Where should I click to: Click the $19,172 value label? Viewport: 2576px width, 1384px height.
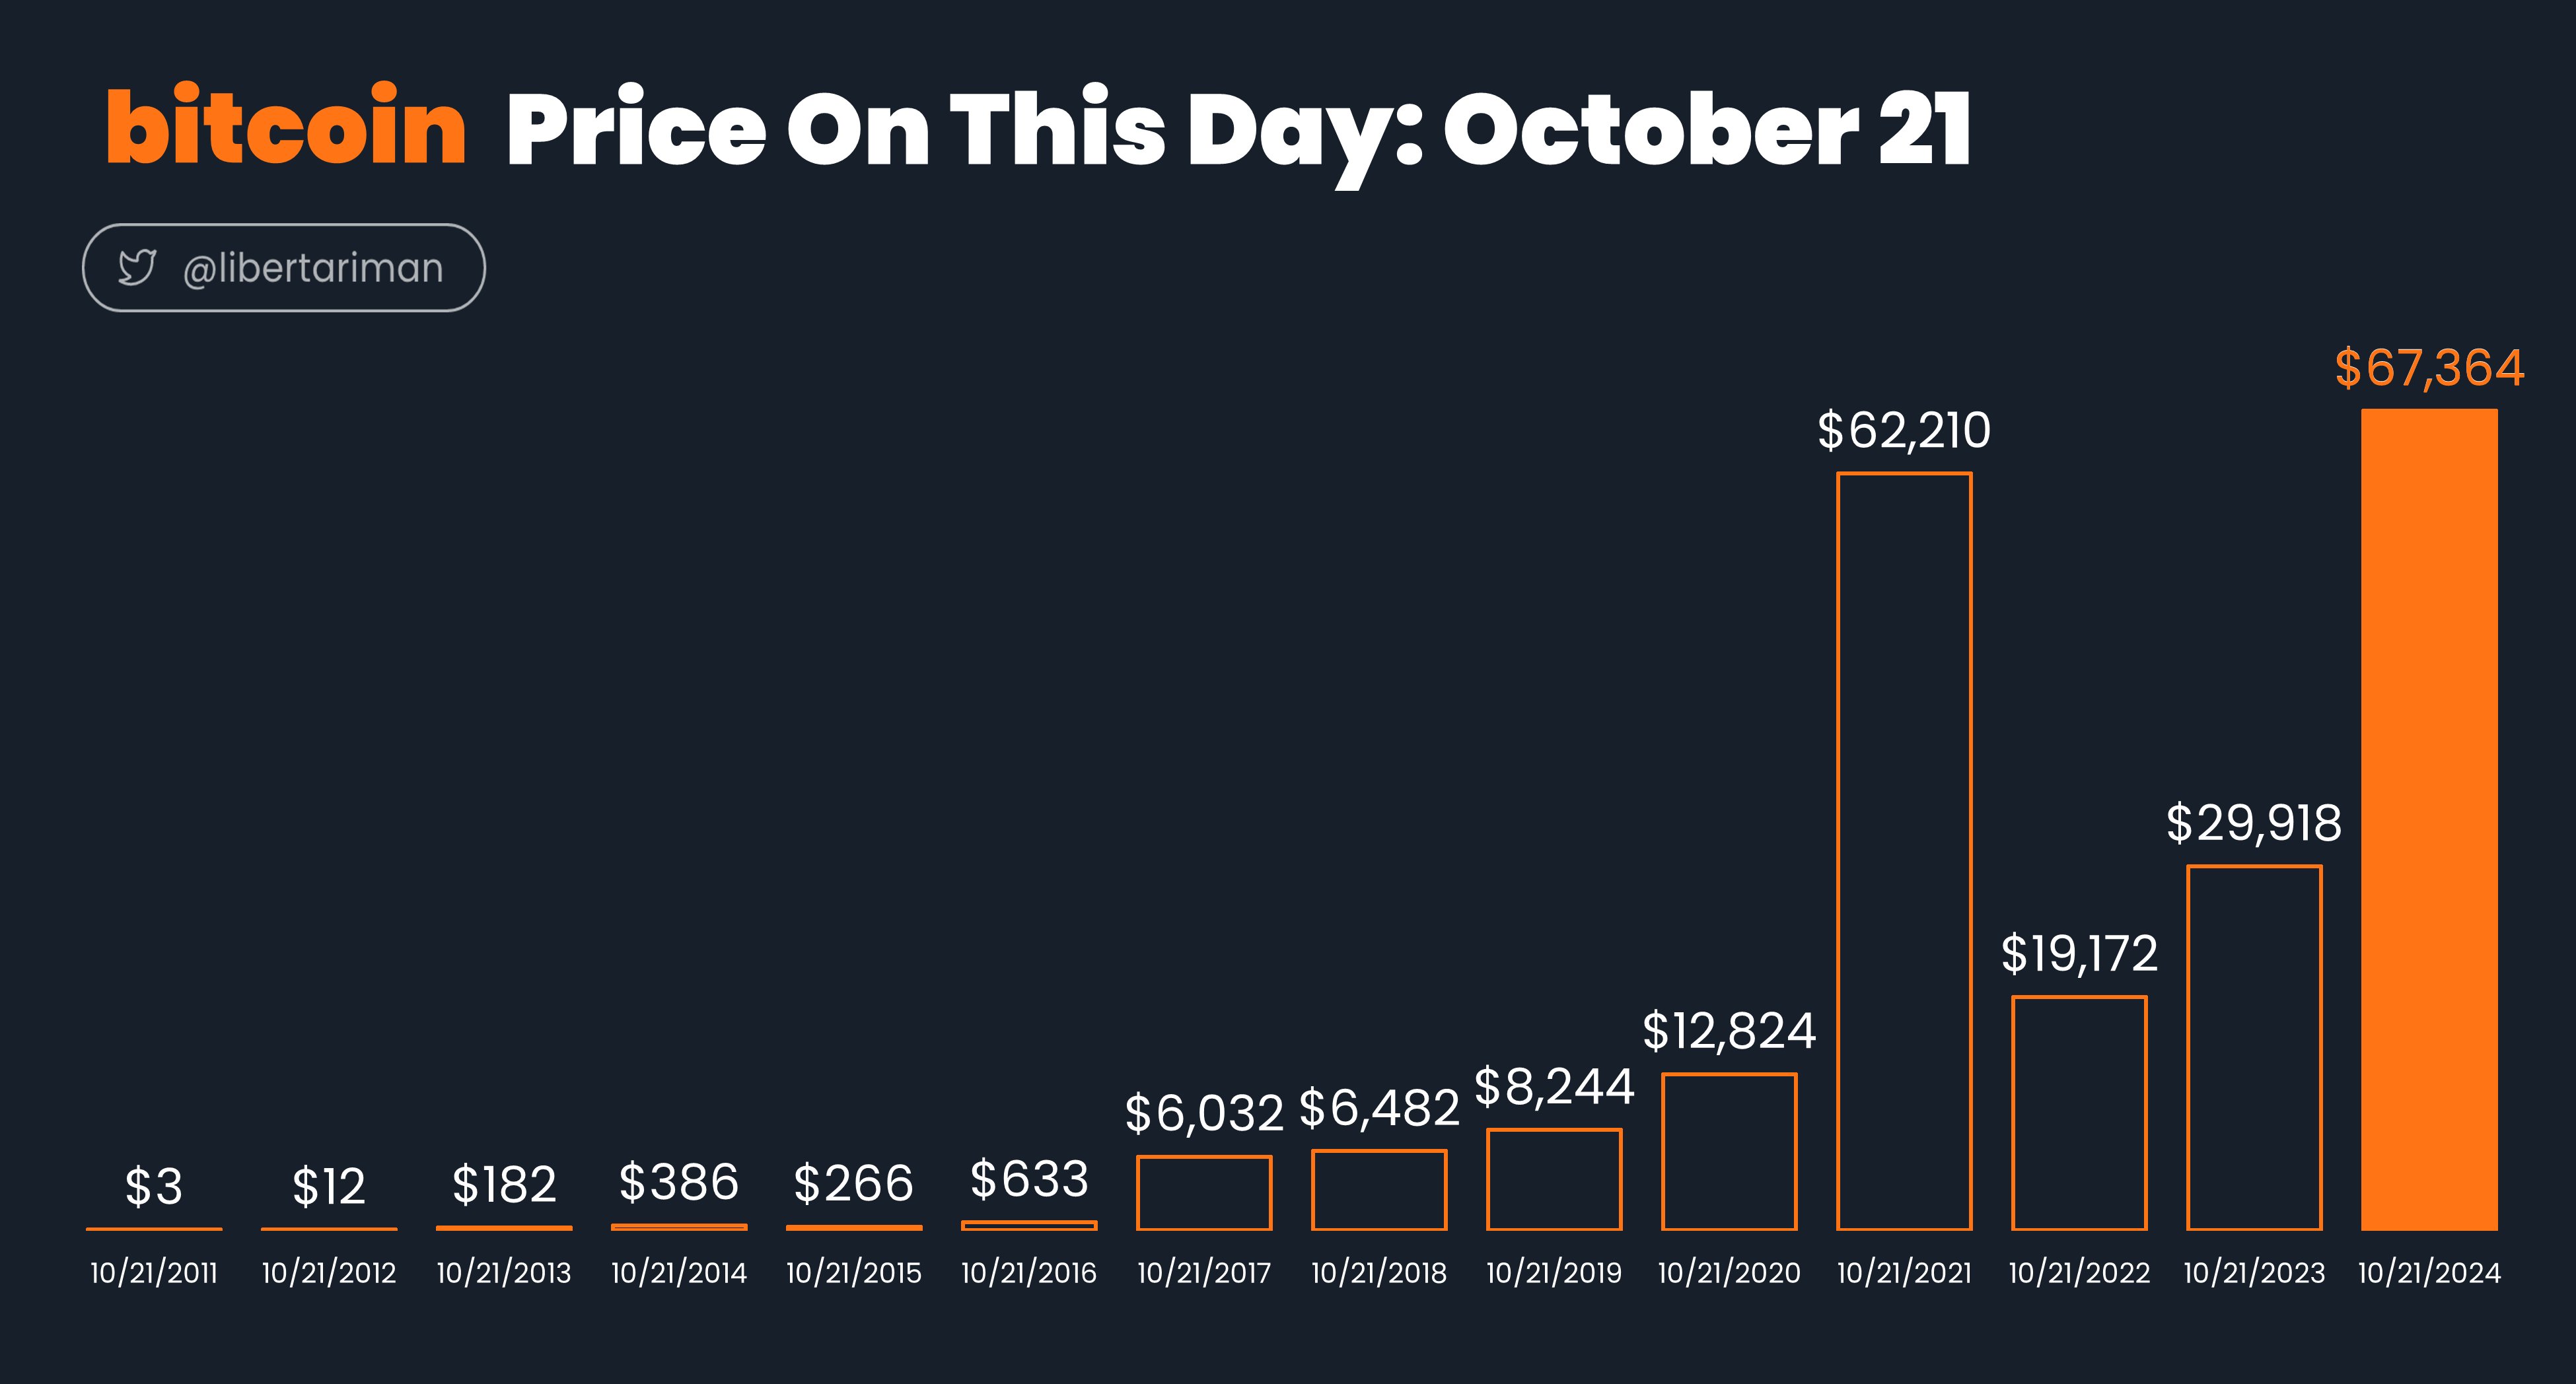(2079, 954)
